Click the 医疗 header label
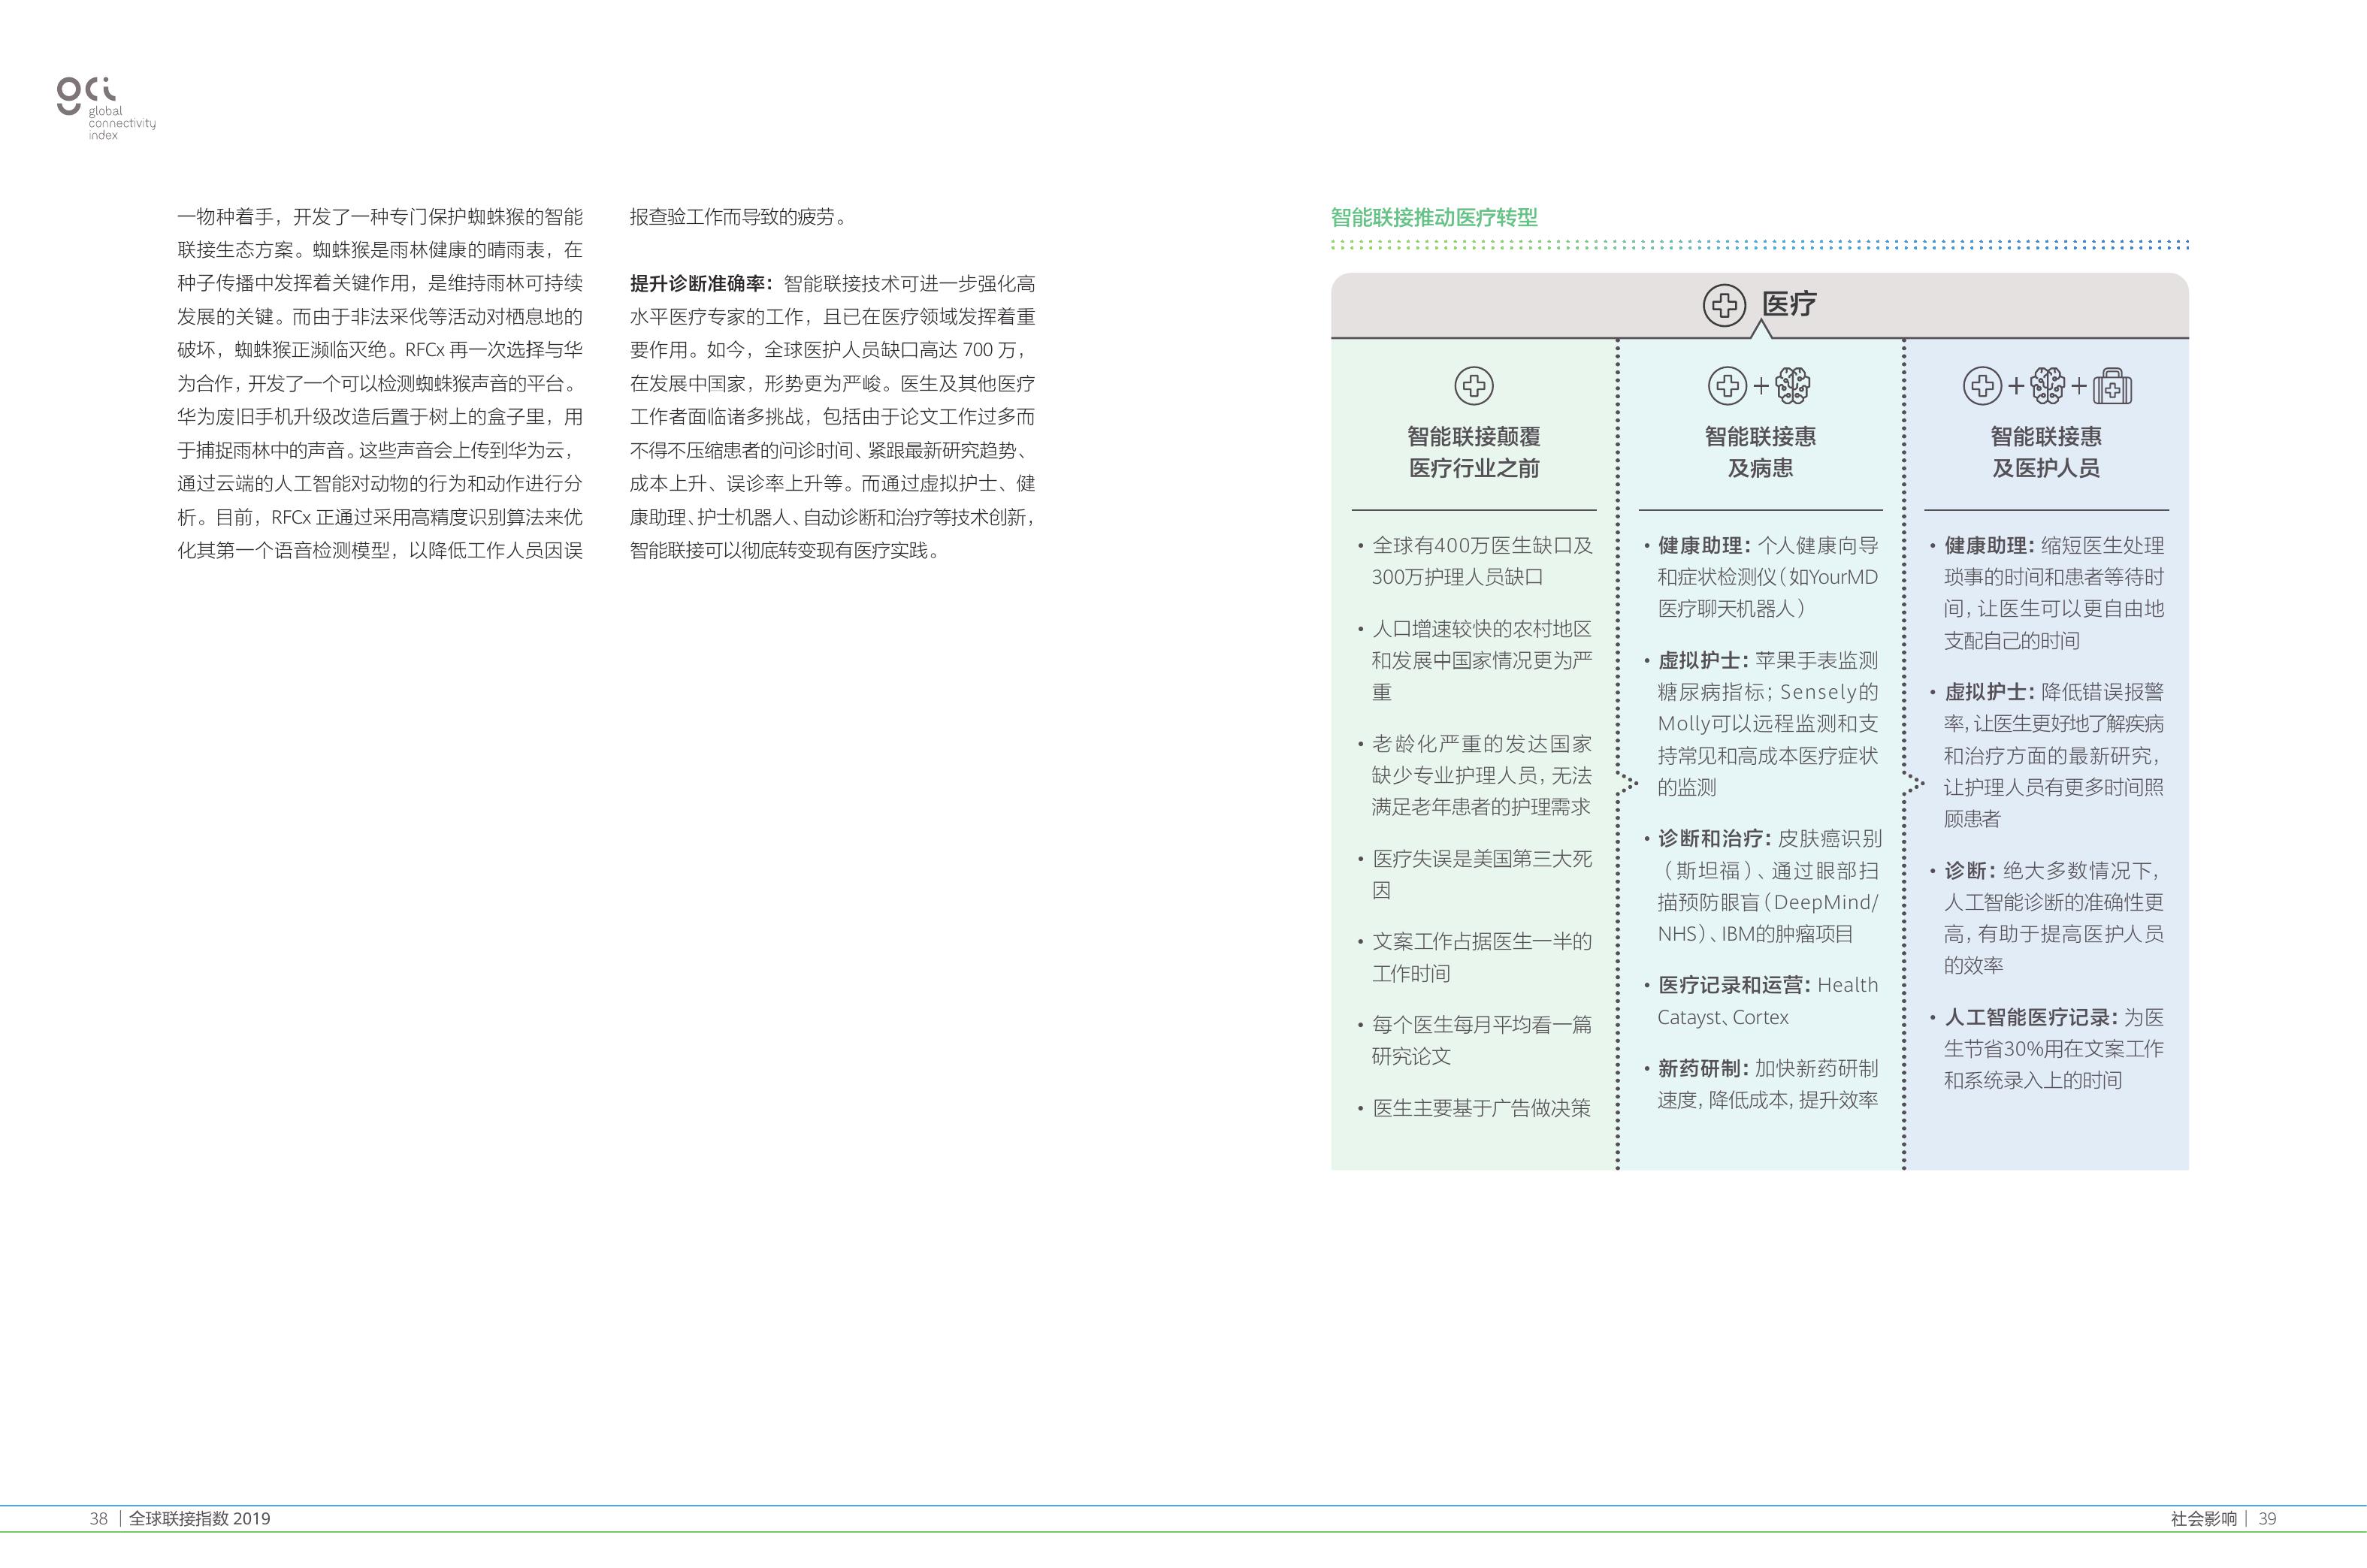 point(1789,304)
